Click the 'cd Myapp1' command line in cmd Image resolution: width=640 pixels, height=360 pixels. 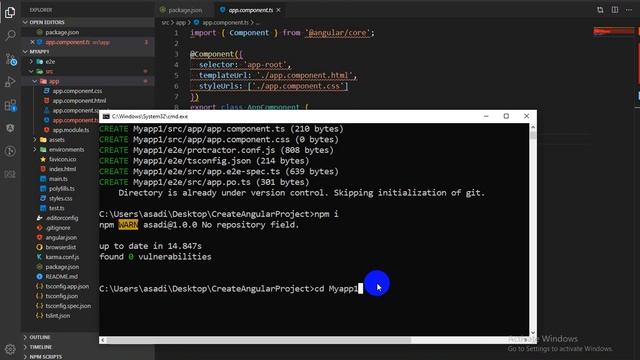coord(231,289)
